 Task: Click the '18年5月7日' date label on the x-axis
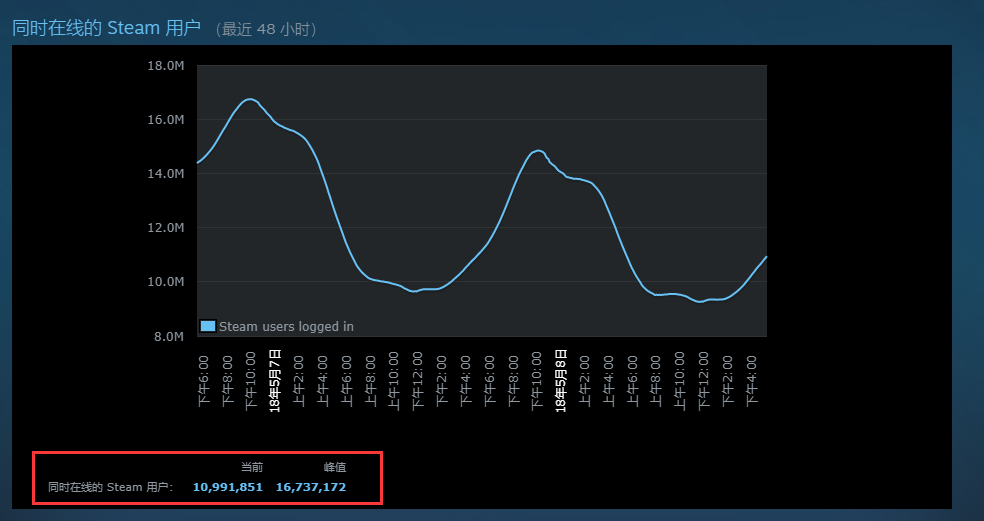point(275,381)
